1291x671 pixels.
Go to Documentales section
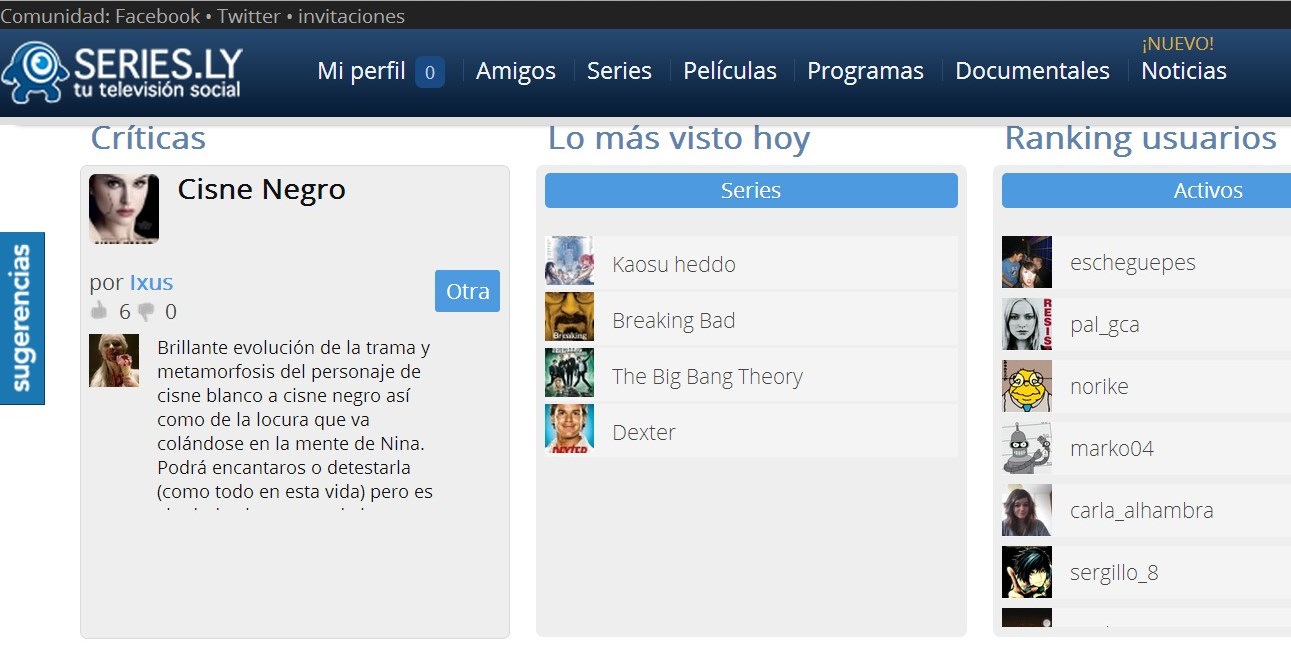click(x=1032, y=71)
